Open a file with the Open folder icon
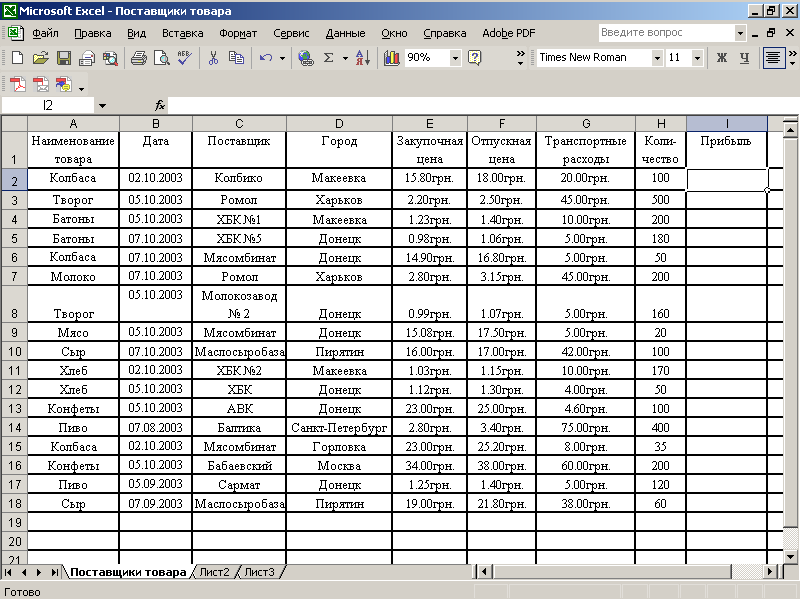 point(40,58)
